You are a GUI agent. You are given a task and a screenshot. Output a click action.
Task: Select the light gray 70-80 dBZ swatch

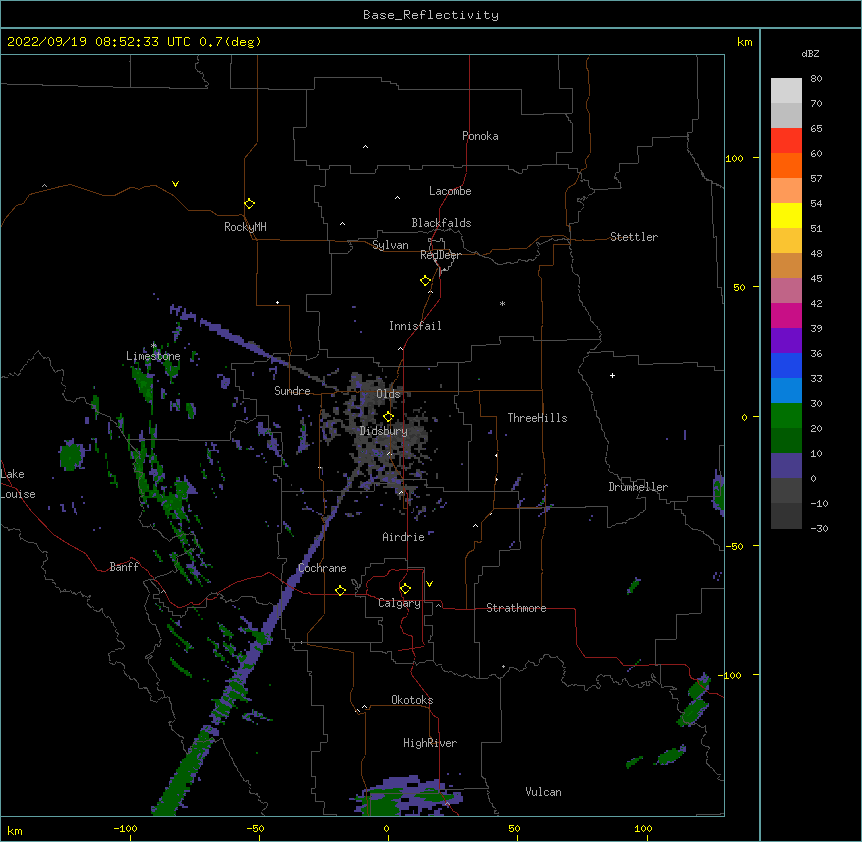786,91
